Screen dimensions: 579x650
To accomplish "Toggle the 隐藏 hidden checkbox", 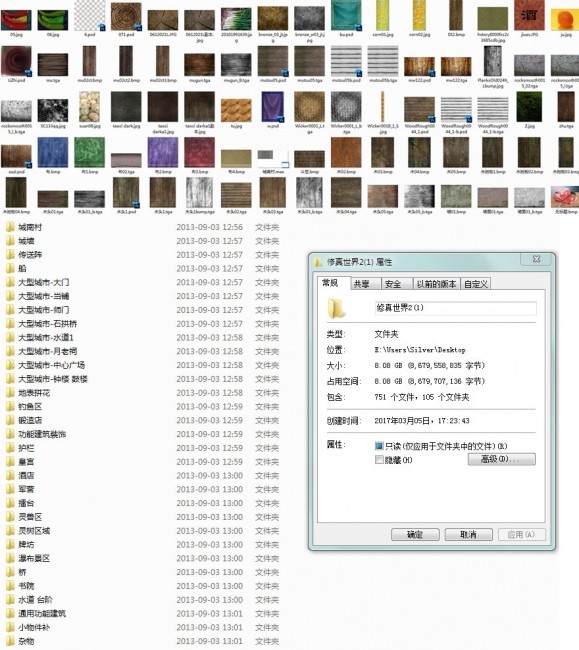I will 378,459.
